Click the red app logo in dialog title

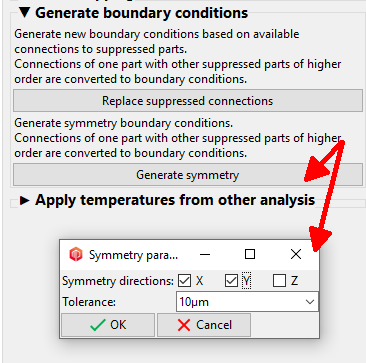pos(75,255)
